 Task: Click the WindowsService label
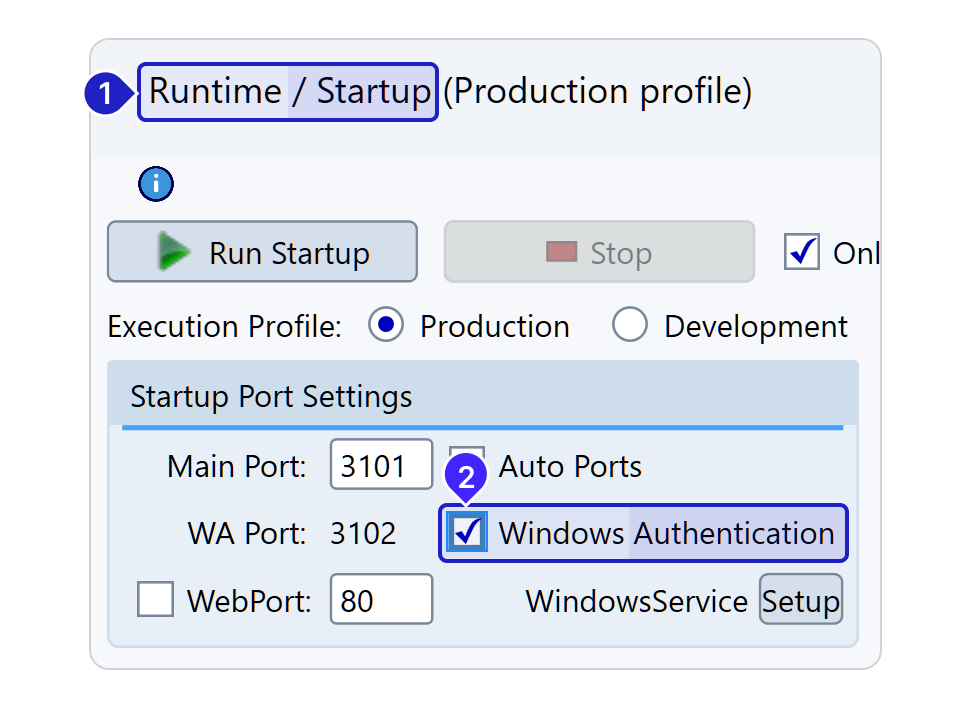(x=637, y=600)
